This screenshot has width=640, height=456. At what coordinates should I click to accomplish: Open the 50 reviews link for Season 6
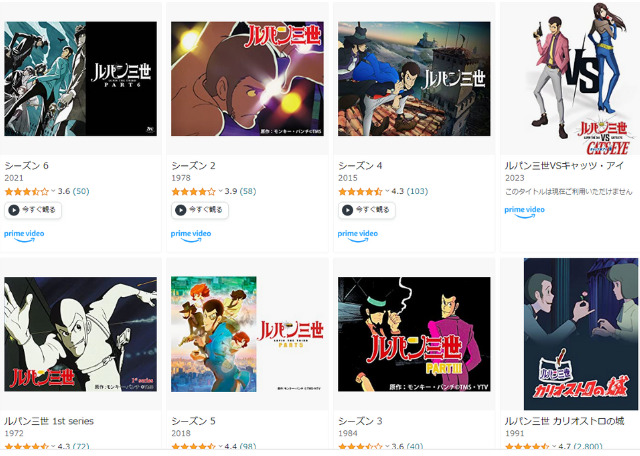[x=81, y=191]
